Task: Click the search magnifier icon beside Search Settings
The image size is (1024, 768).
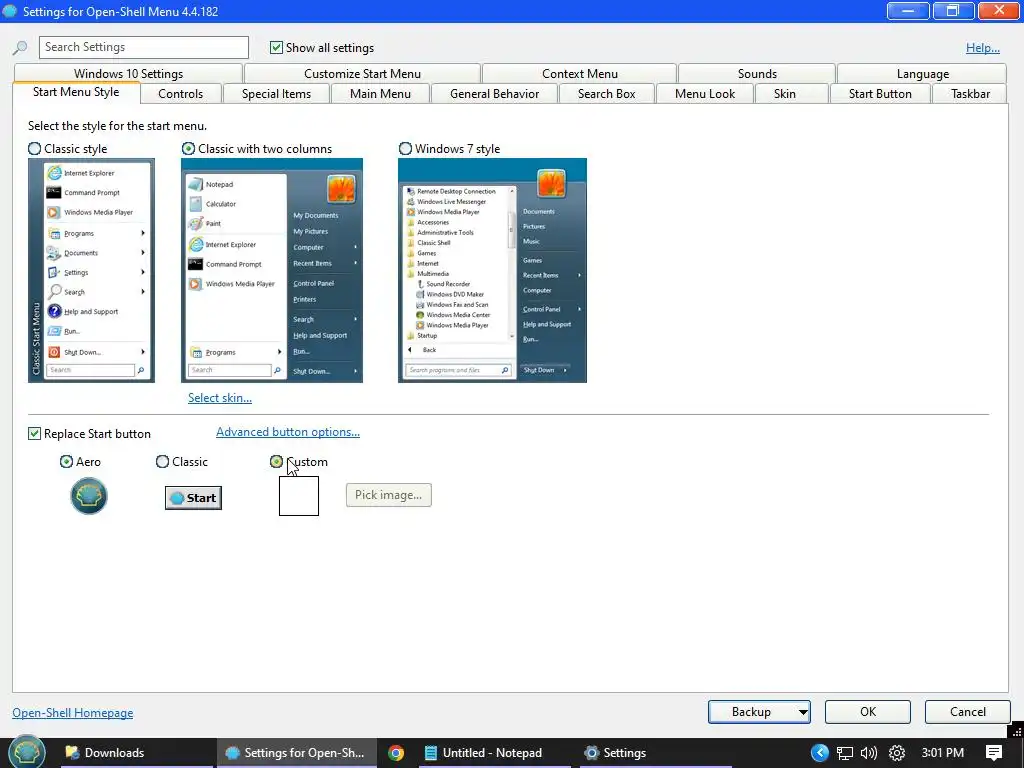Action: click(20, 48)
